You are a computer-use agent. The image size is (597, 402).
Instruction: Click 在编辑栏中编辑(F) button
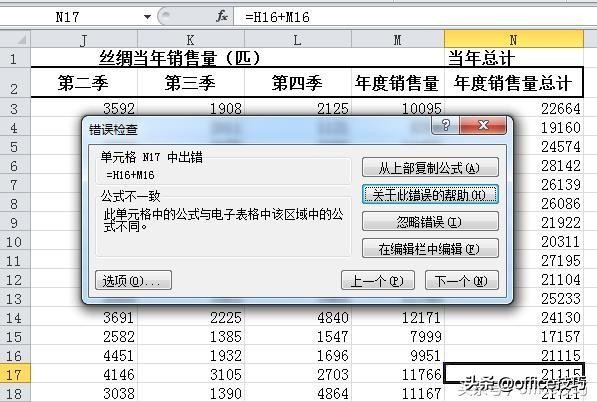coord(430,249)
